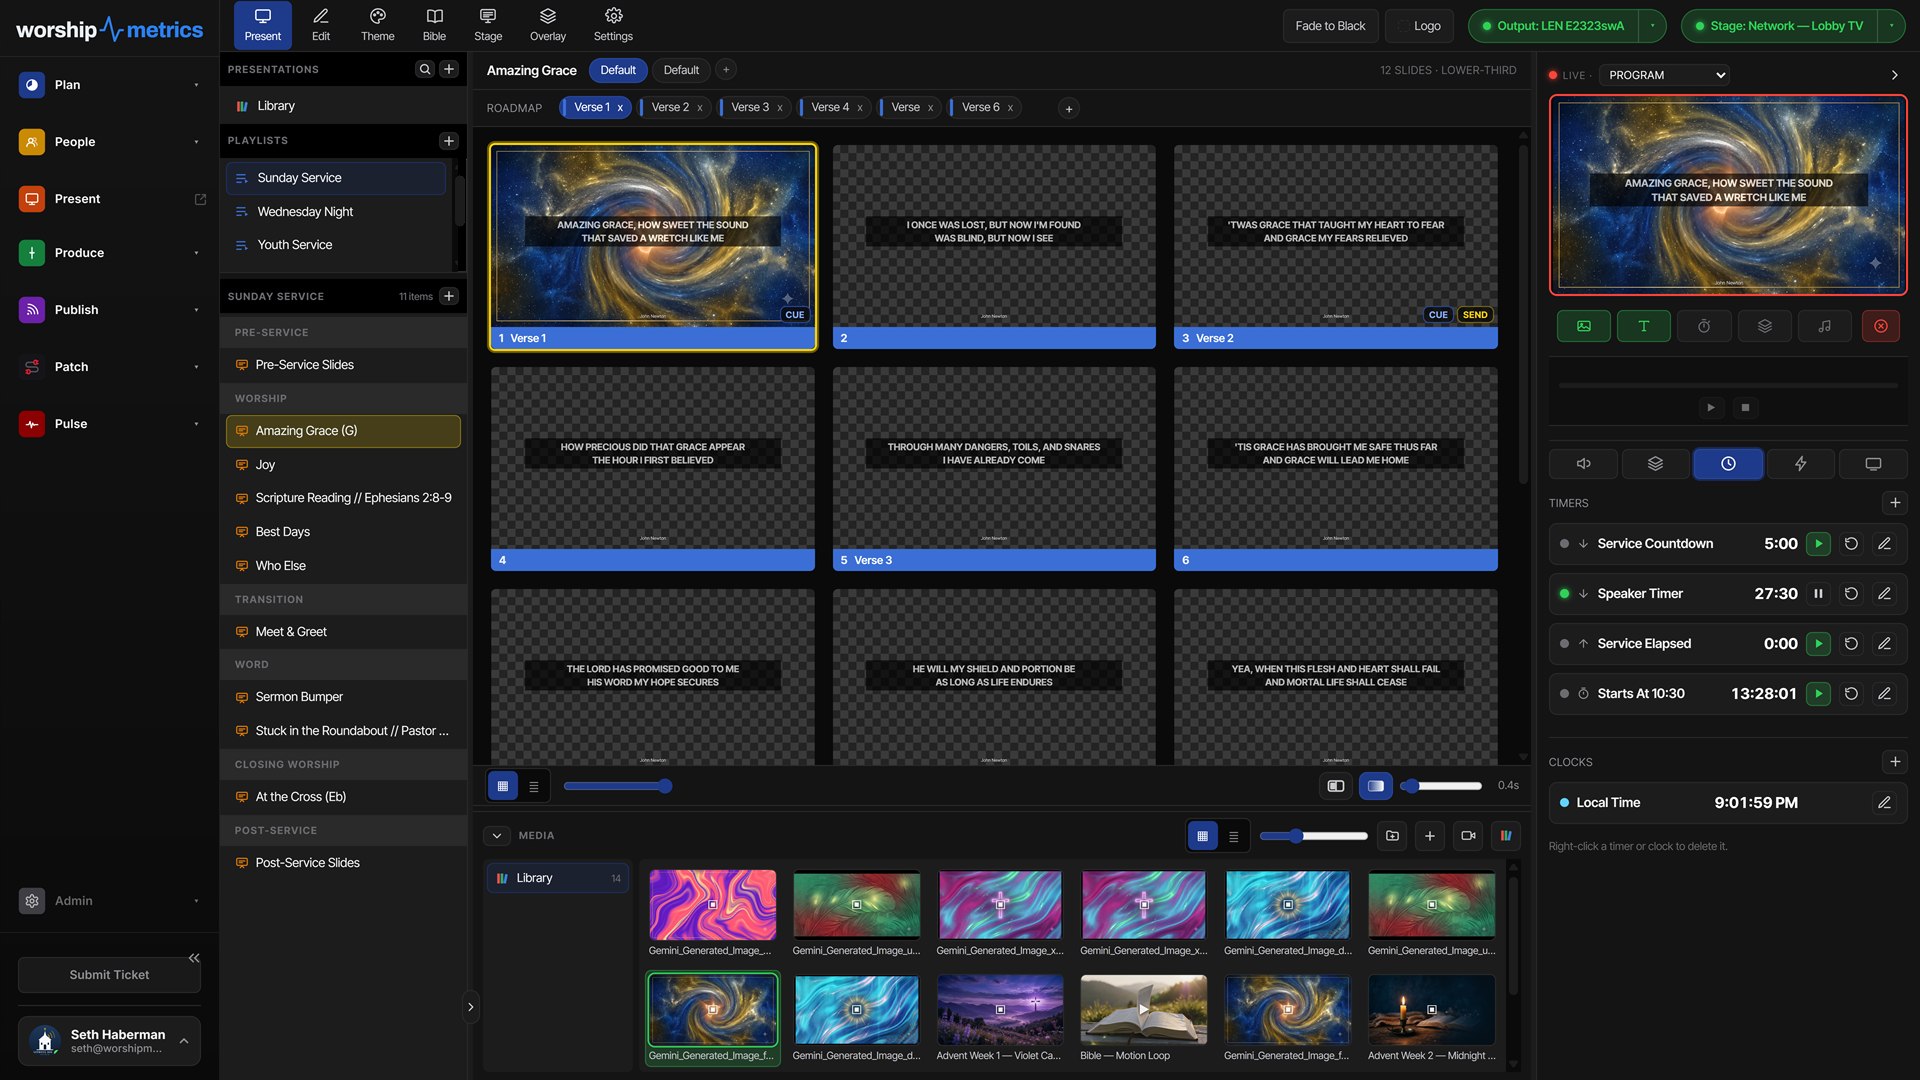The height and width of the screenshot is (1080, 1920).
Task: Open the lightning bolt macros tab
Action: tap(1800, 464)
